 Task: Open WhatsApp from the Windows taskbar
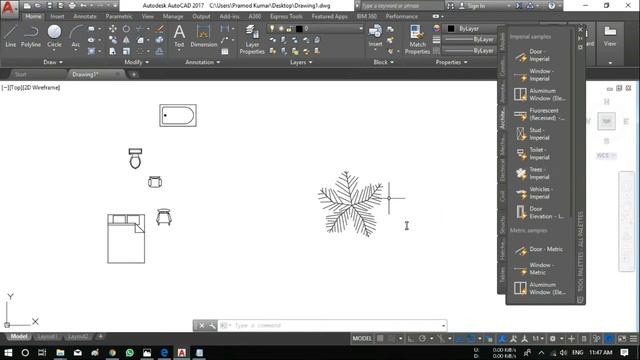click(130, 352)
